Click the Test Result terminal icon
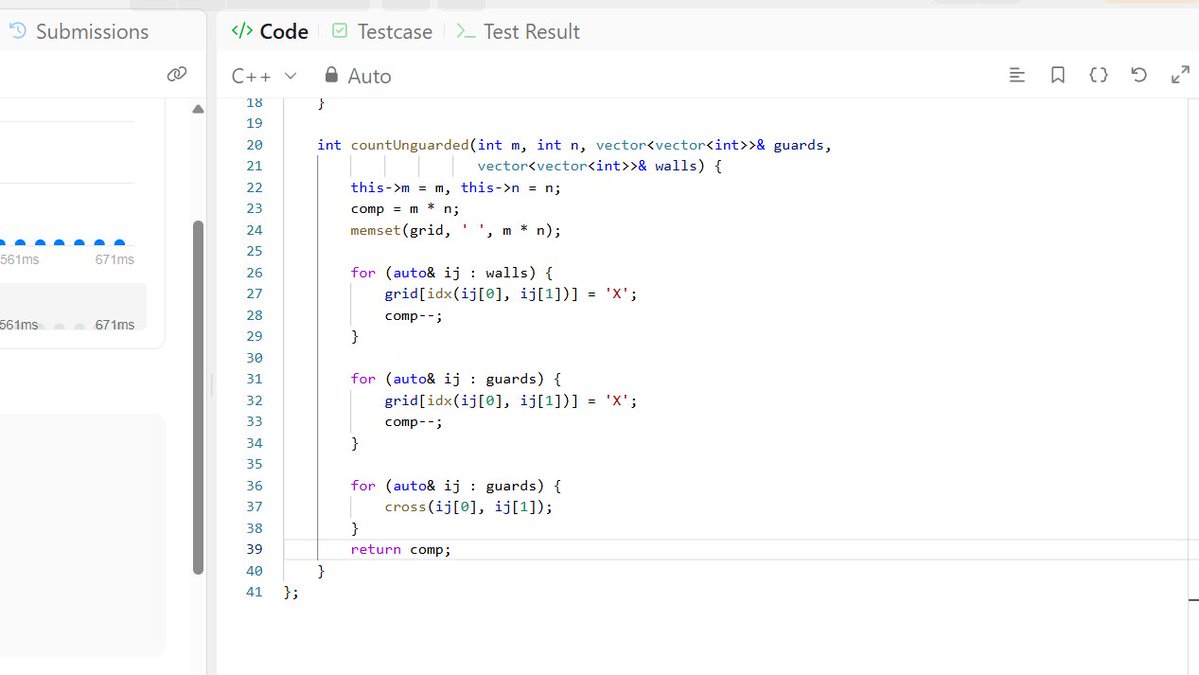The height and width of the screenshot is (675, 1199). click(466, 31)
